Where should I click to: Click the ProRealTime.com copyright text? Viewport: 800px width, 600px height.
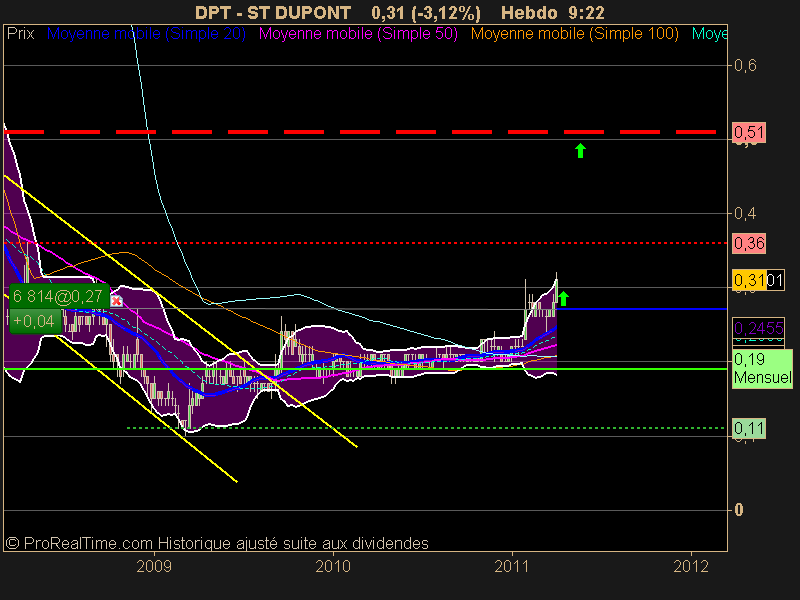217,543
